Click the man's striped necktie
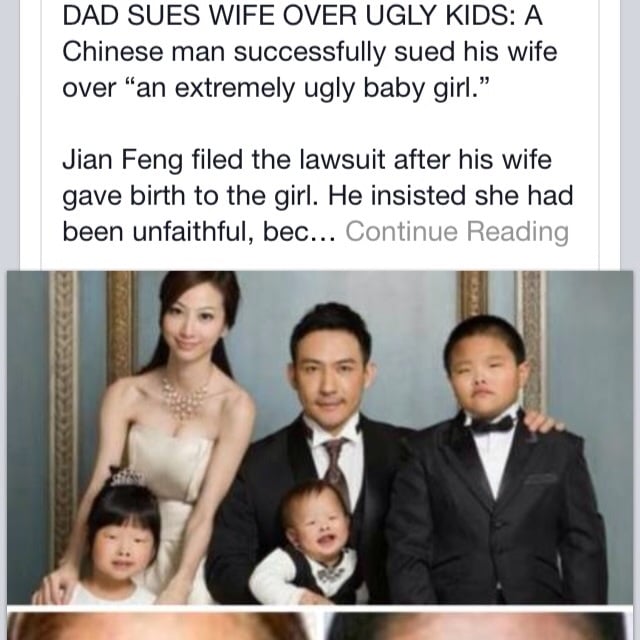Viewport: 640px width, 640px height. click(x=336, y=465)
